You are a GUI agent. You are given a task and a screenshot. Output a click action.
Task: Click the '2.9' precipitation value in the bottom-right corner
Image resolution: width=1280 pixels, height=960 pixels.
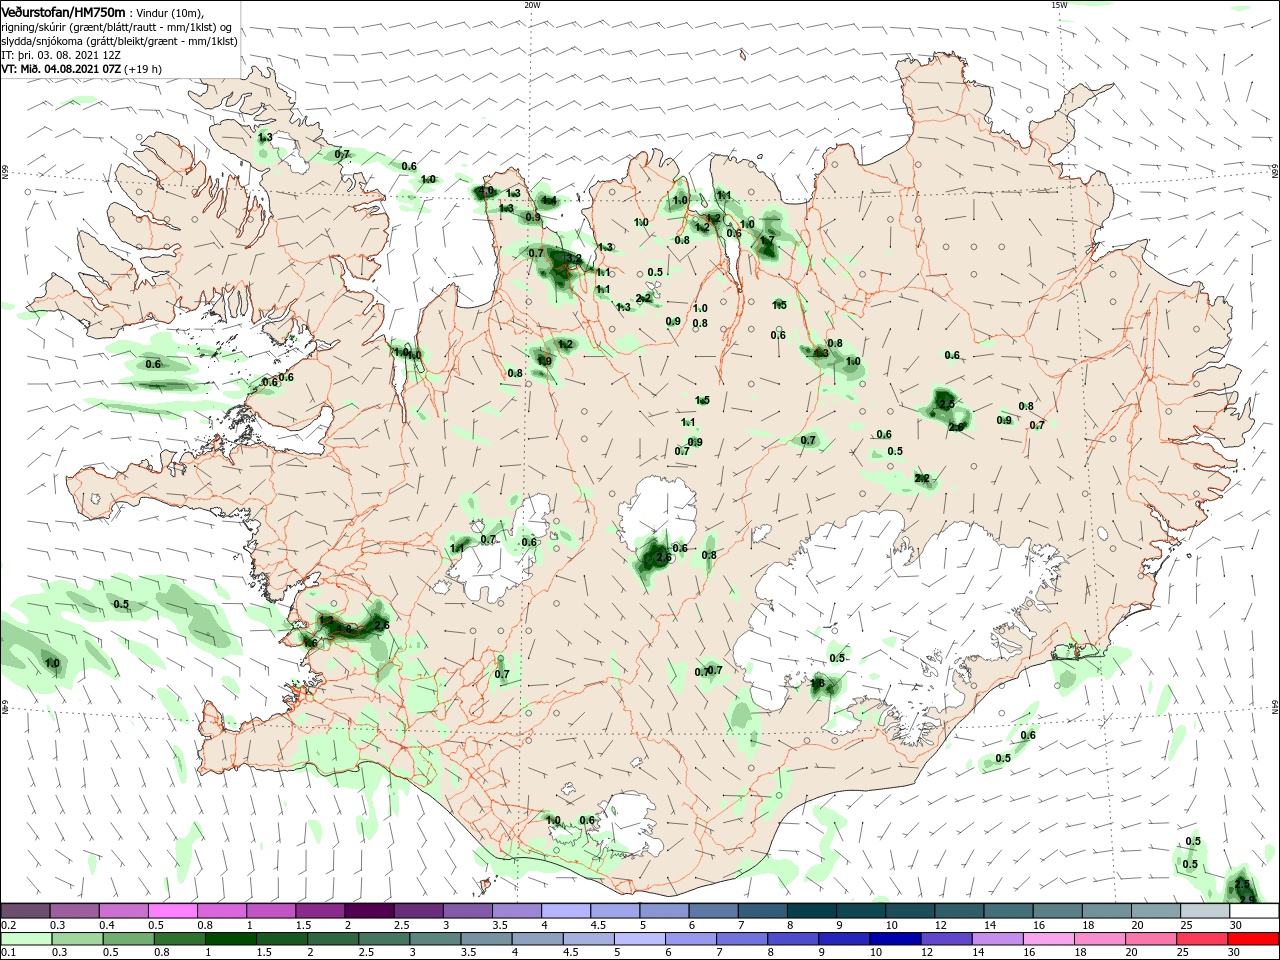pyautogui.click(x=1246, y=899)
